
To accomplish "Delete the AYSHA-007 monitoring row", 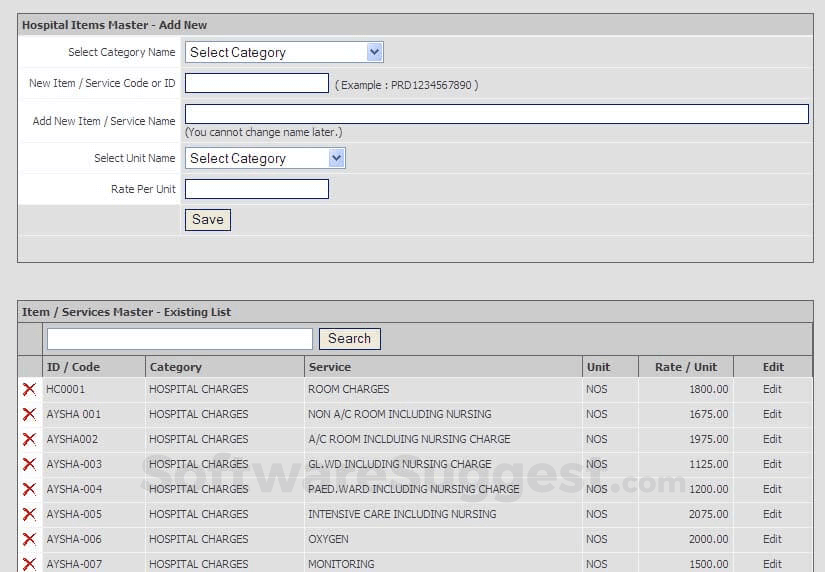I will tap(29, 563).
